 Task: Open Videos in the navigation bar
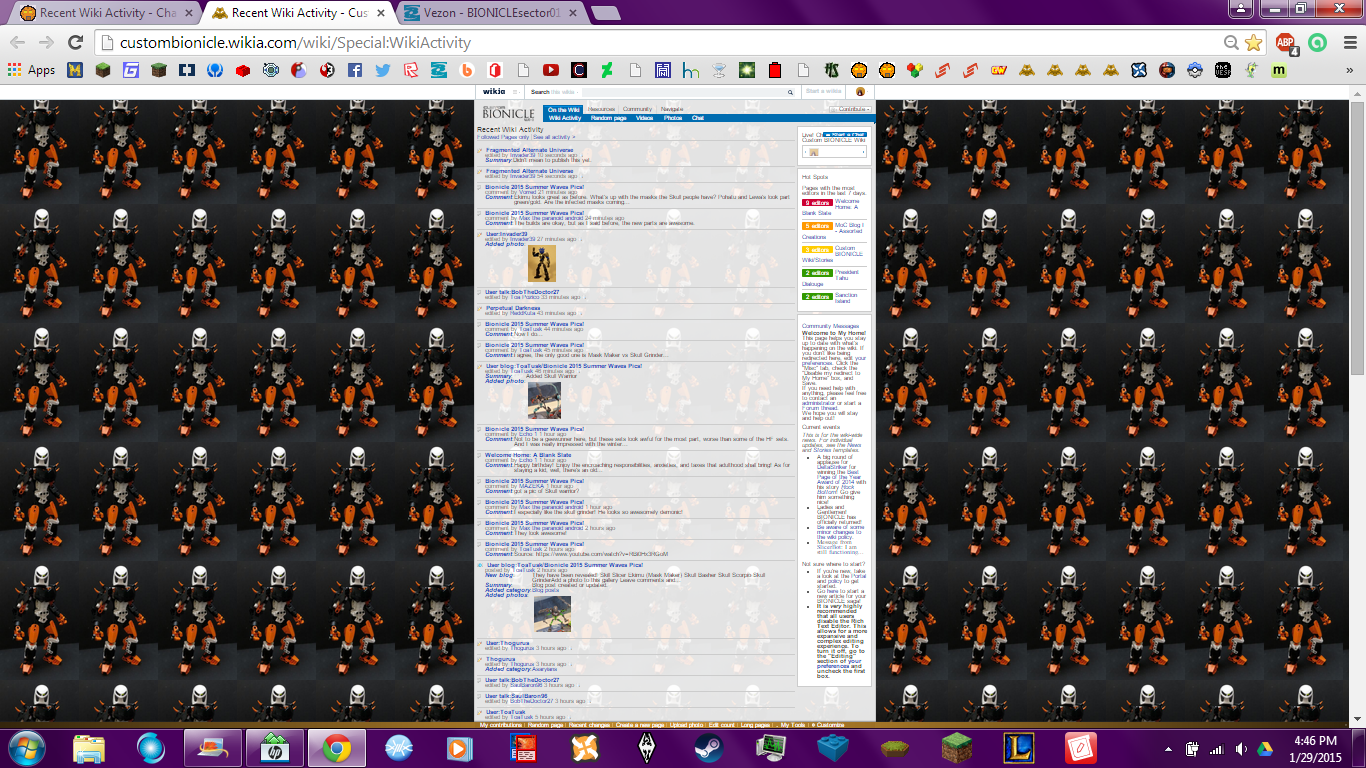click(644, 118)
